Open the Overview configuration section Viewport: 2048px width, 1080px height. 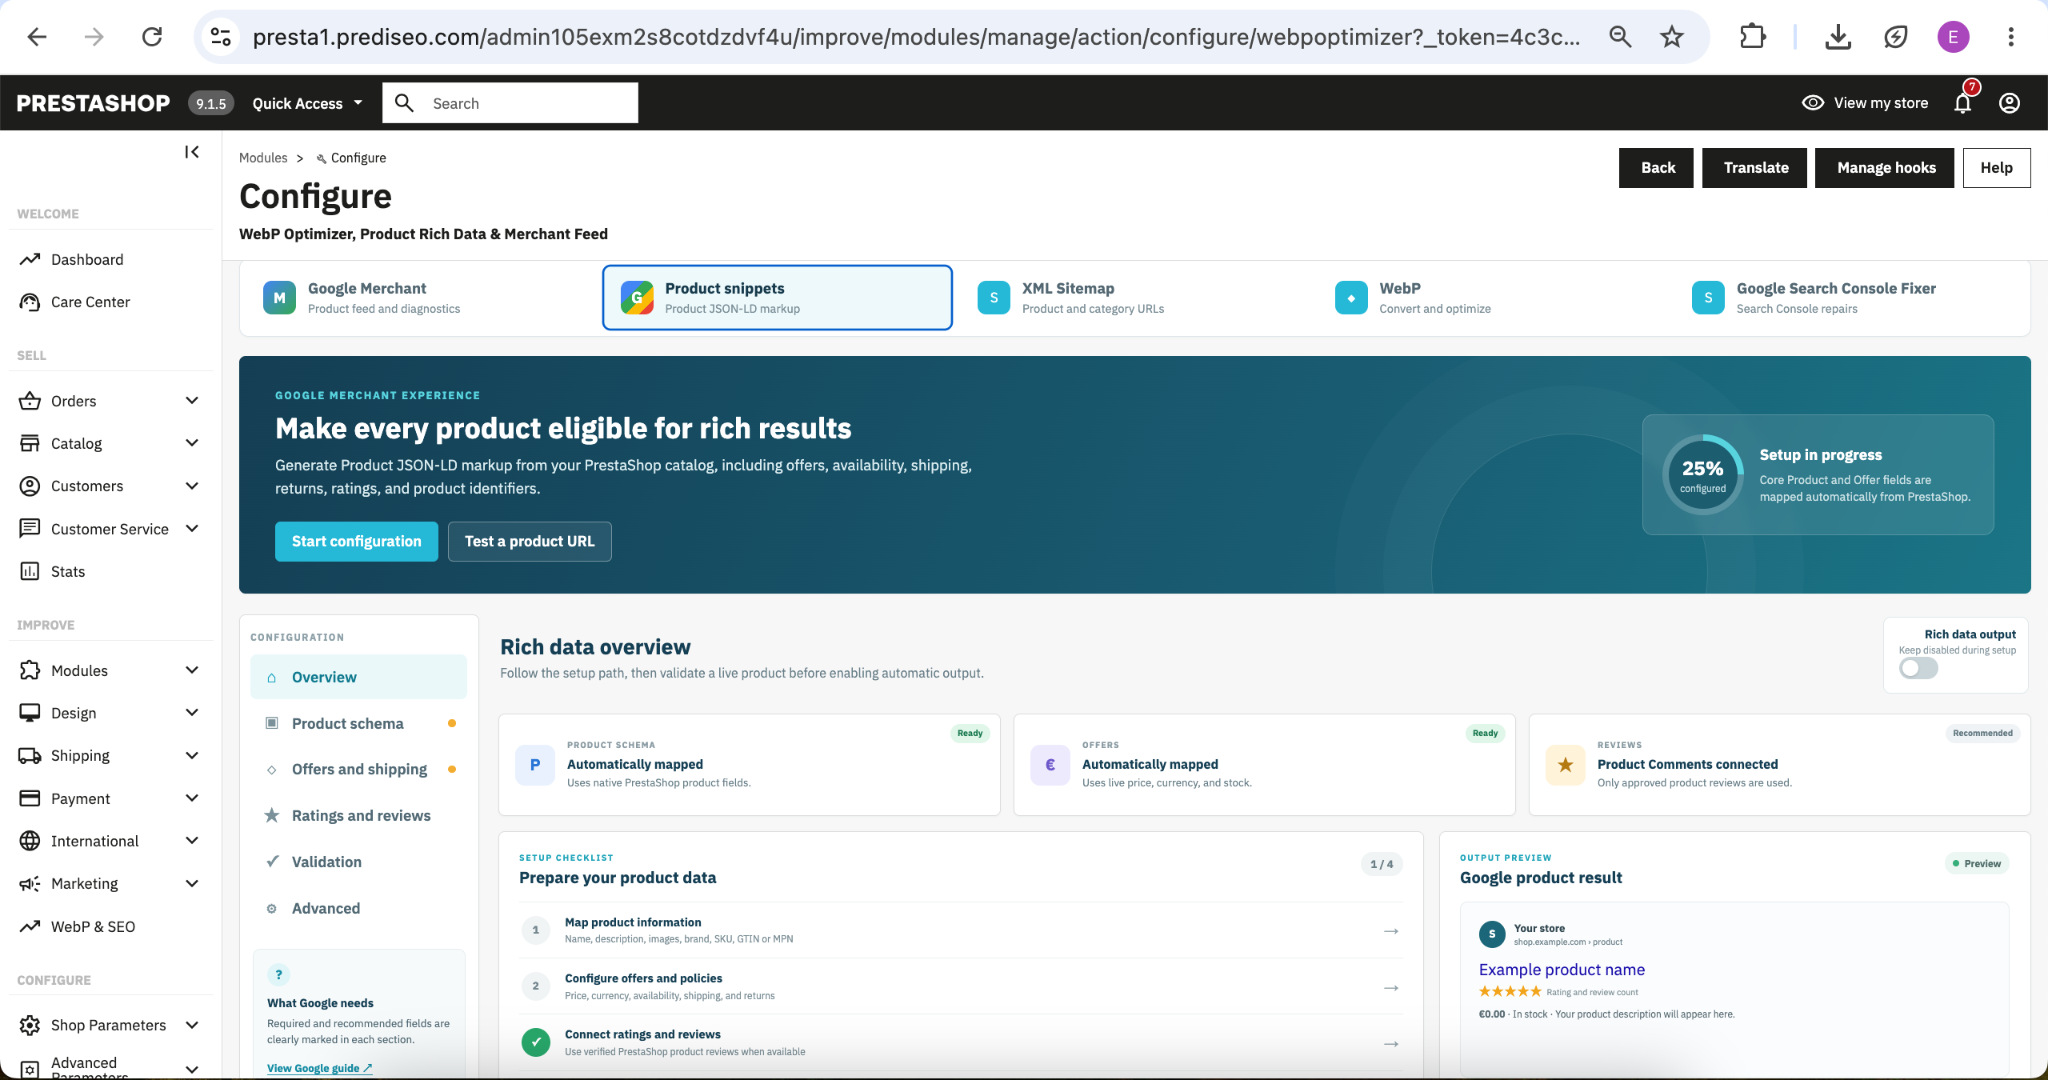(x=358, y=677)
